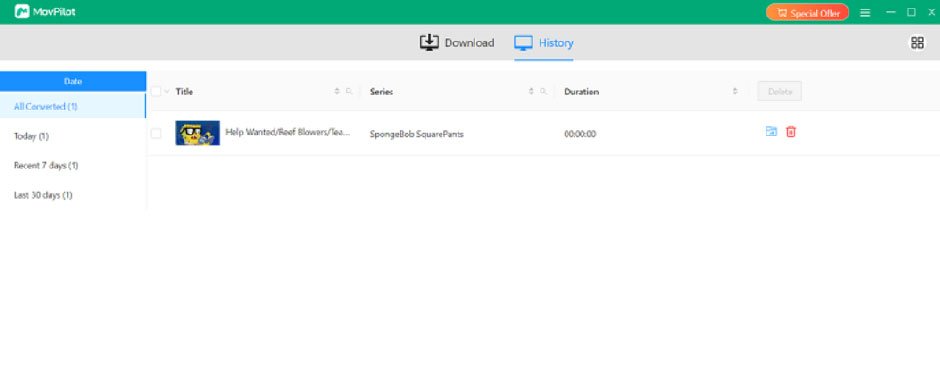This screenshot has height=386, width=940.
Task: Click the SpongeBob SquarePants series text
Action: pyautogui.click(x=417, y=134)
